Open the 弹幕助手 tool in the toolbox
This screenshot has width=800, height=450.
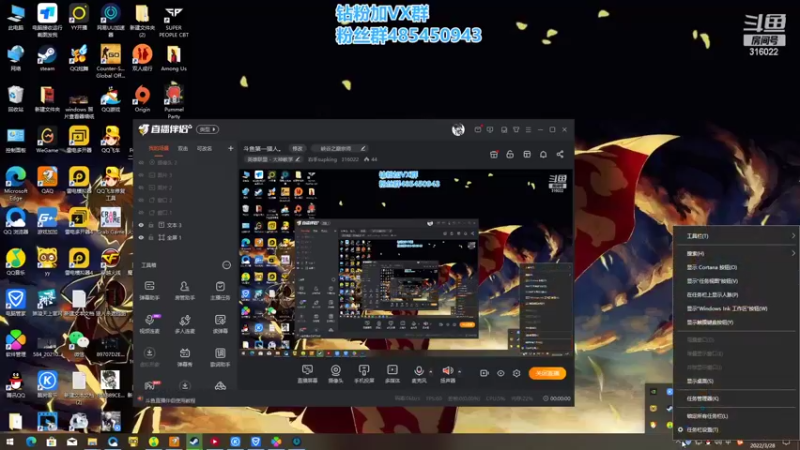point(149,290)
